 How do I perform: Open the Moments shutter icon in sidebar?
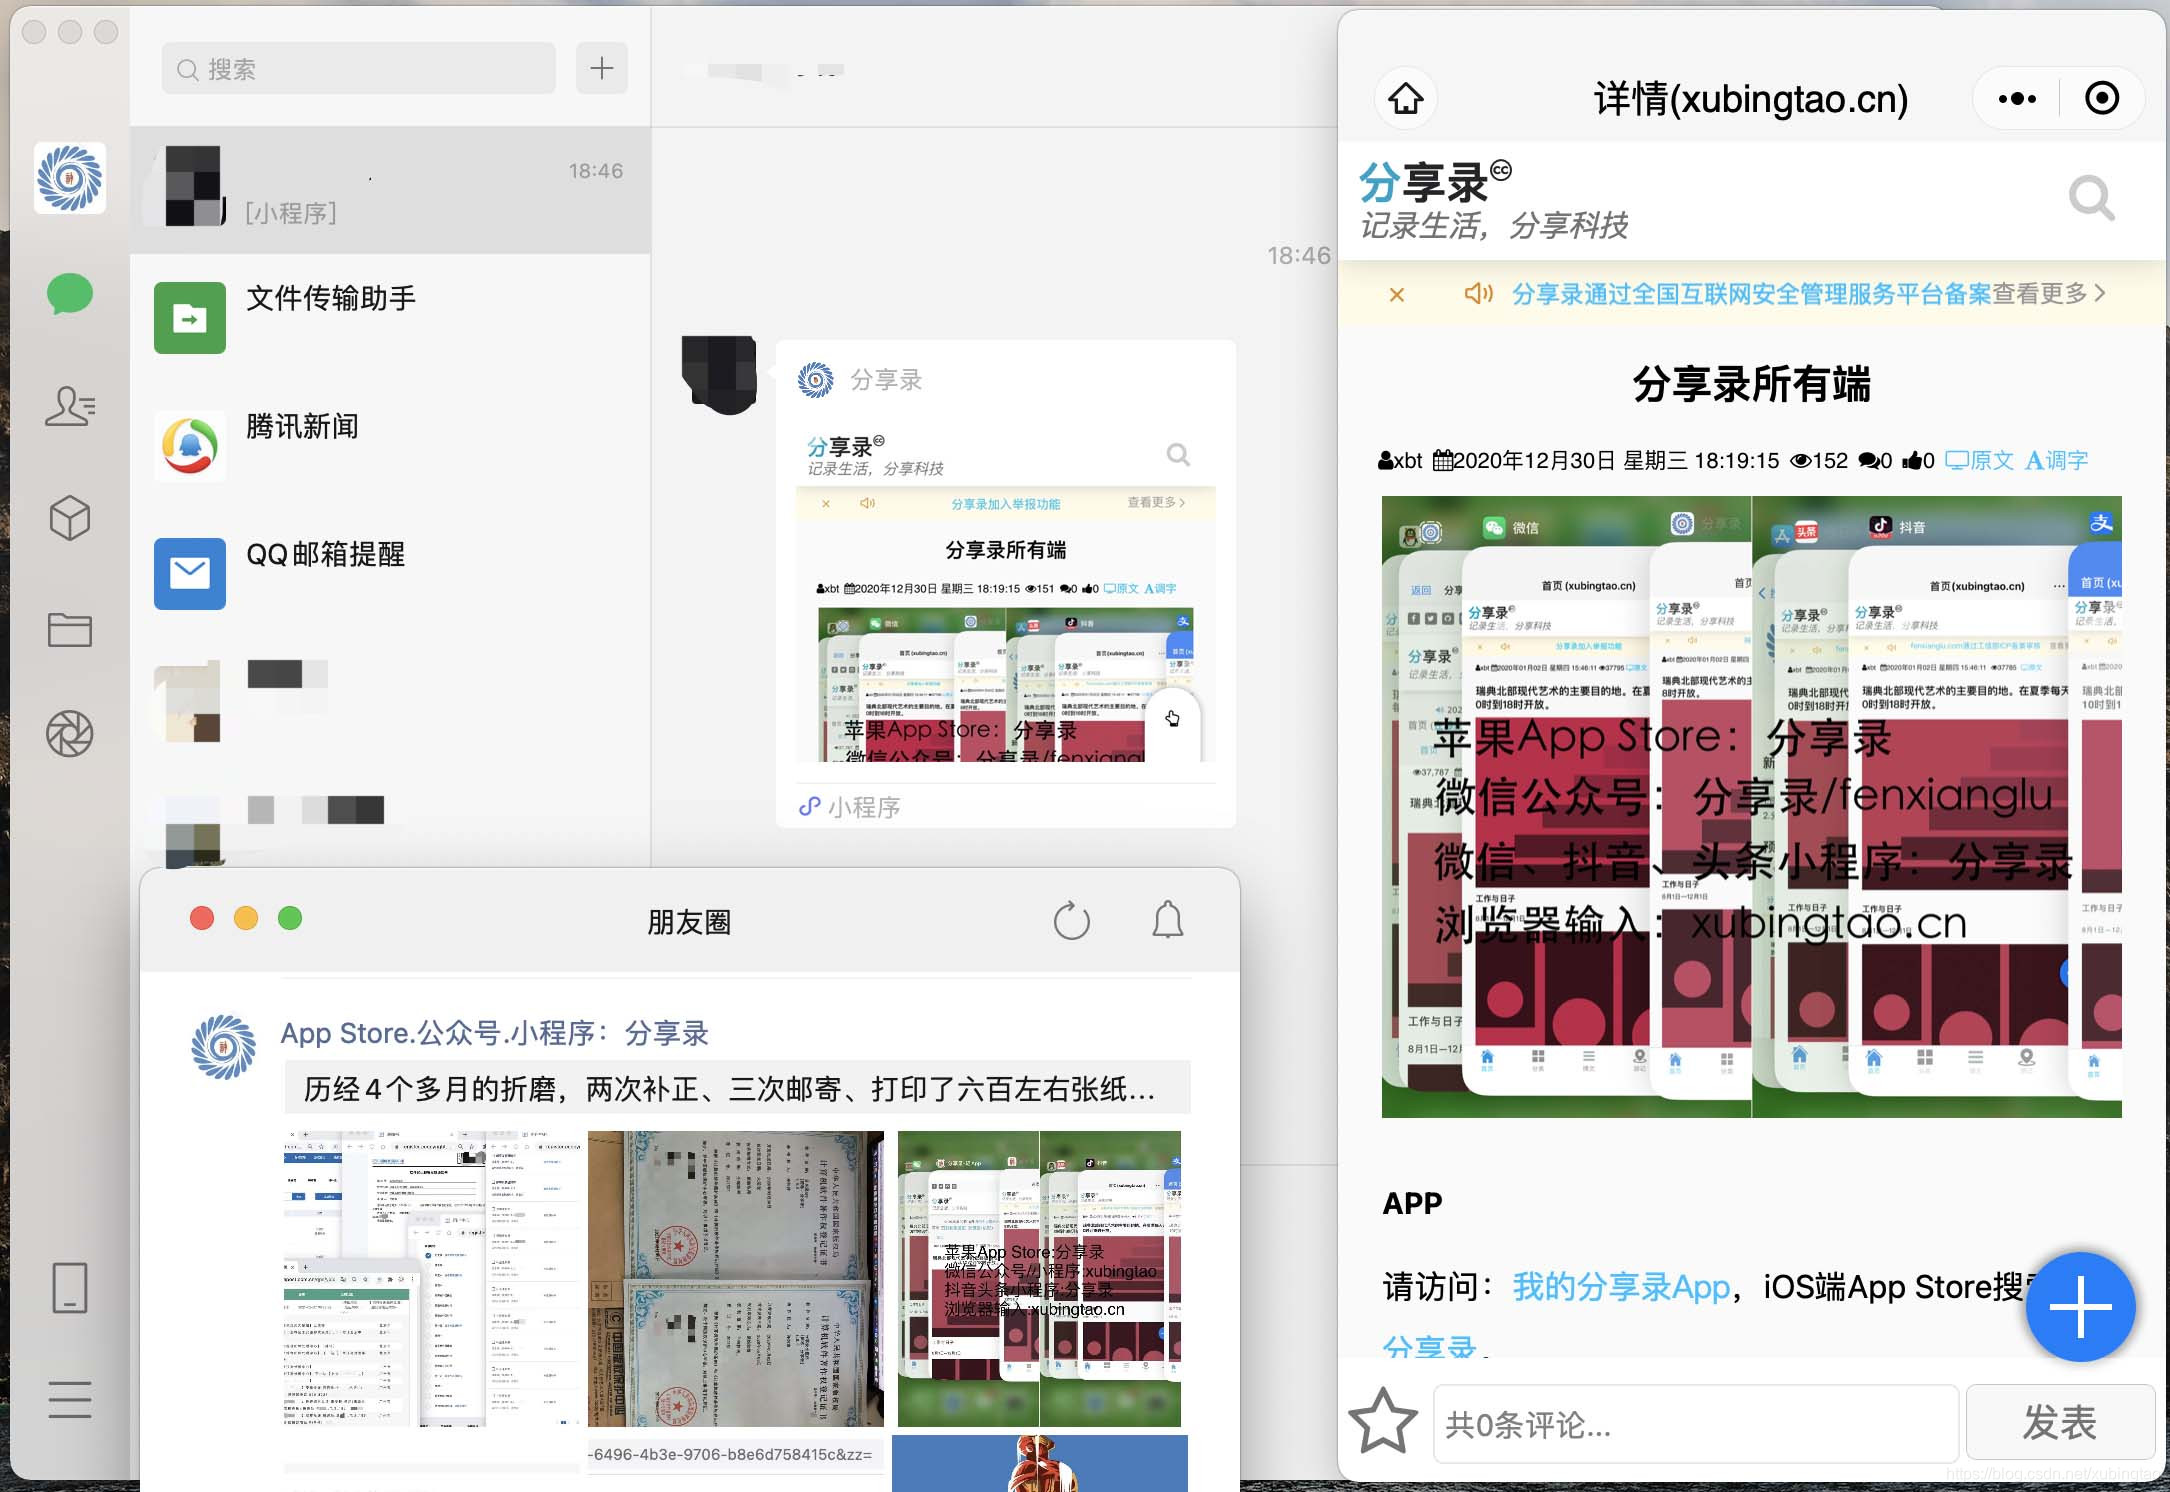(x=70, y=733)
